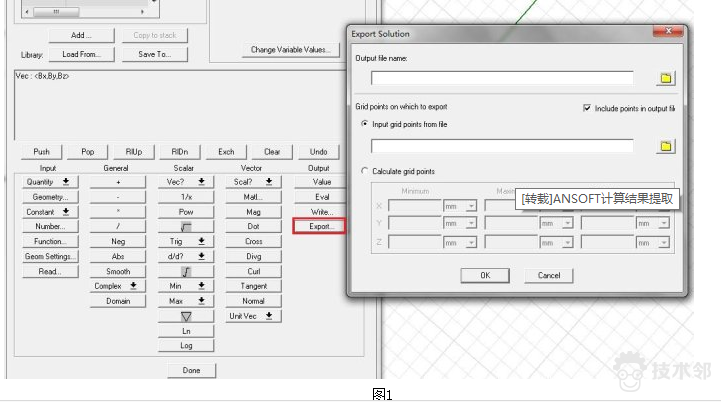Click the Change Variable Values button
The image size is (721, 402).
(x=290, y=49)
